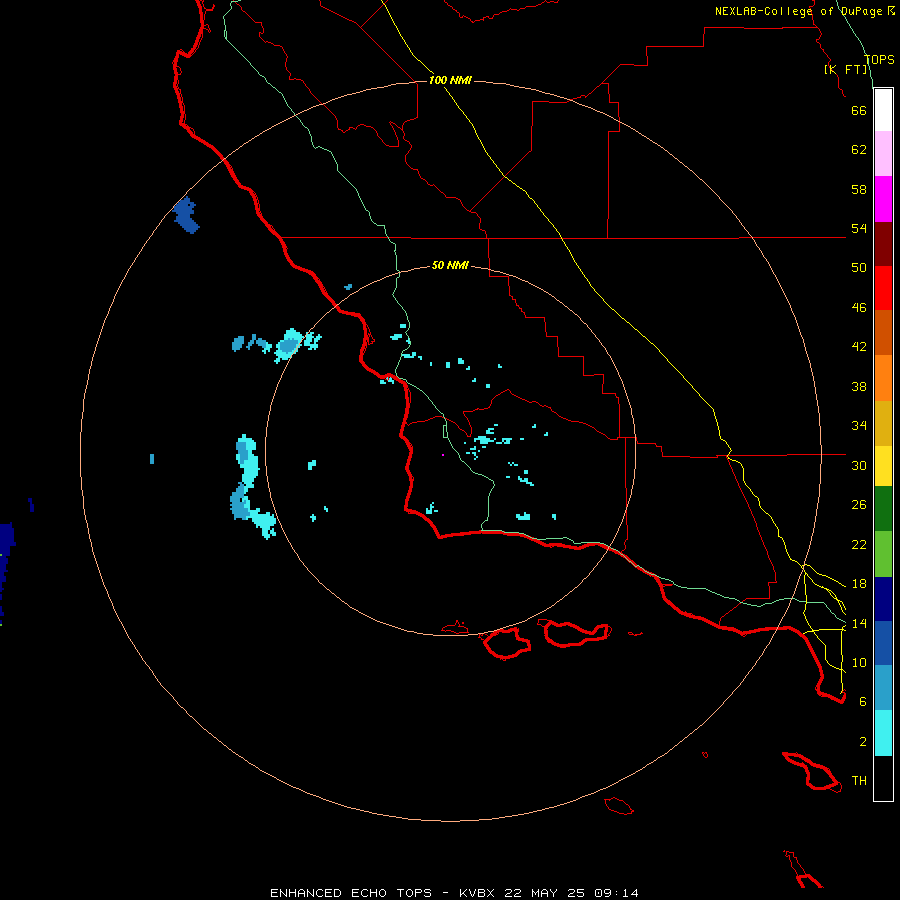This screenshot has height=900, width=900.
Task: Click the legend value '18'
Action: point(859,584)
